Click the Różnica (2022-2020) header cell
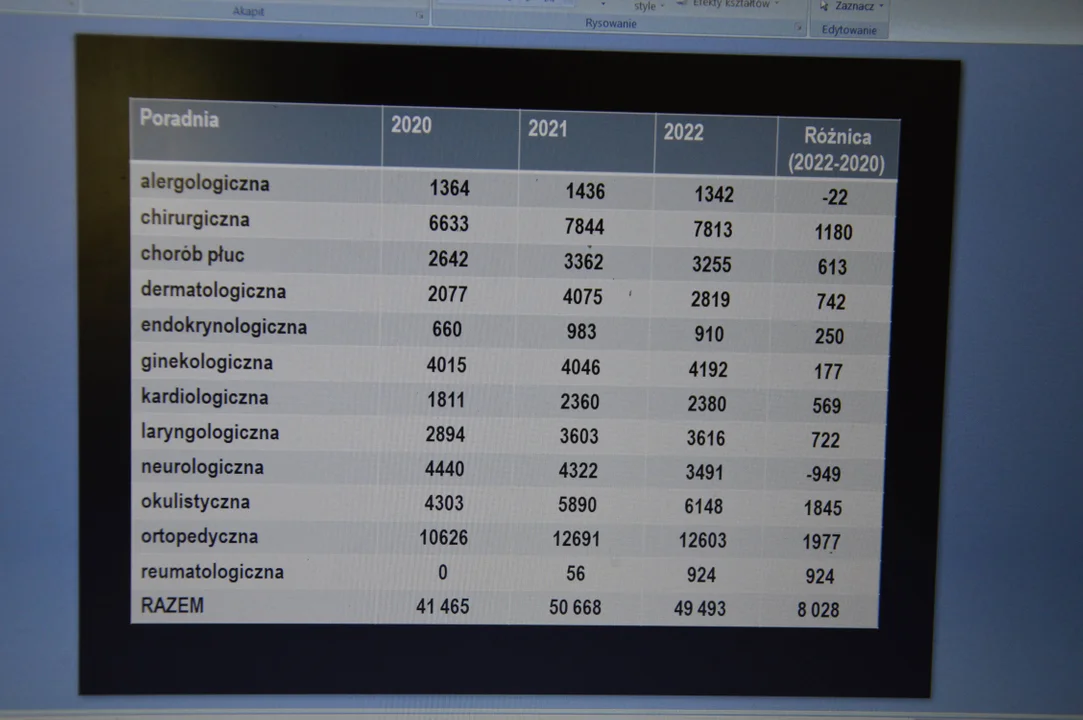The height and width of the screenshot is (720, 1083). [x=838, y=149]
